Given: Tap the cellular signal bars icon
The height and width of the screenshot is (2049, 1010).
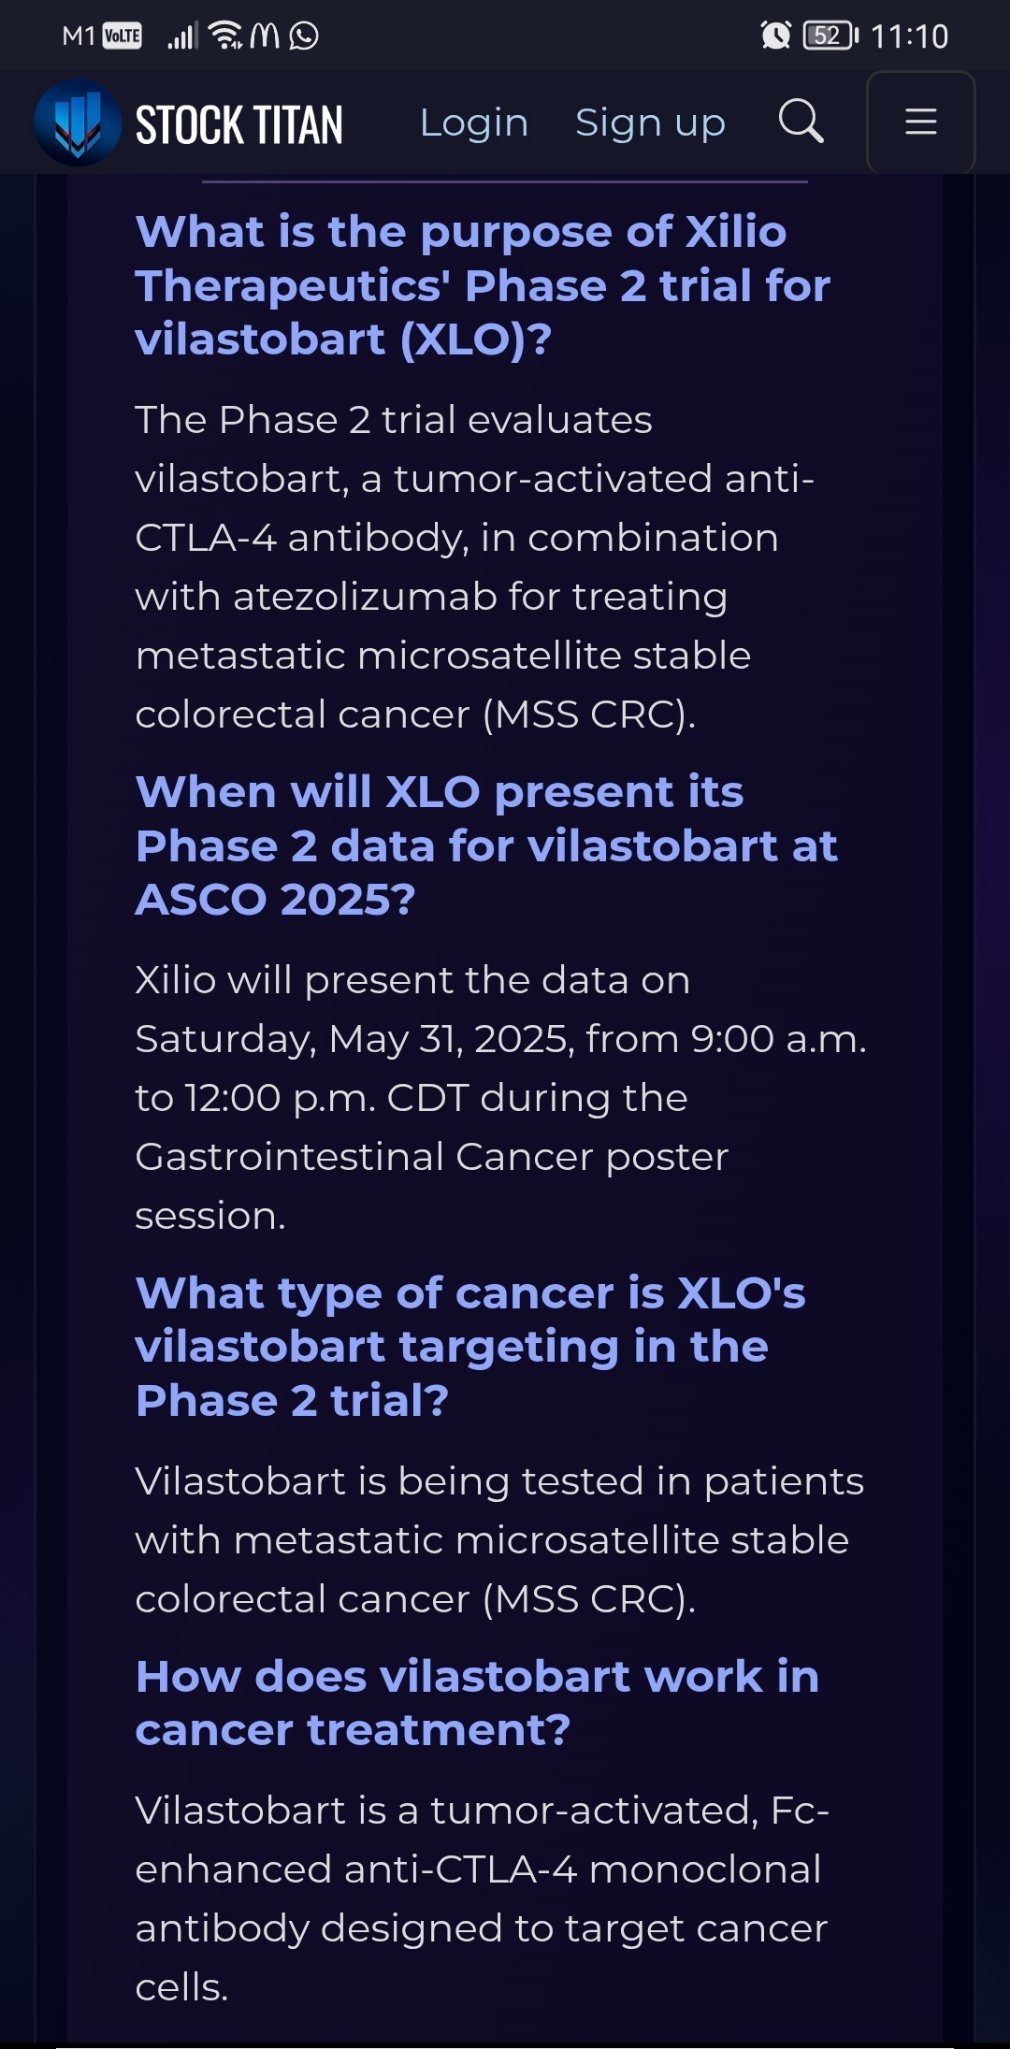Looking at the screenshot, I should coord(182,37).
